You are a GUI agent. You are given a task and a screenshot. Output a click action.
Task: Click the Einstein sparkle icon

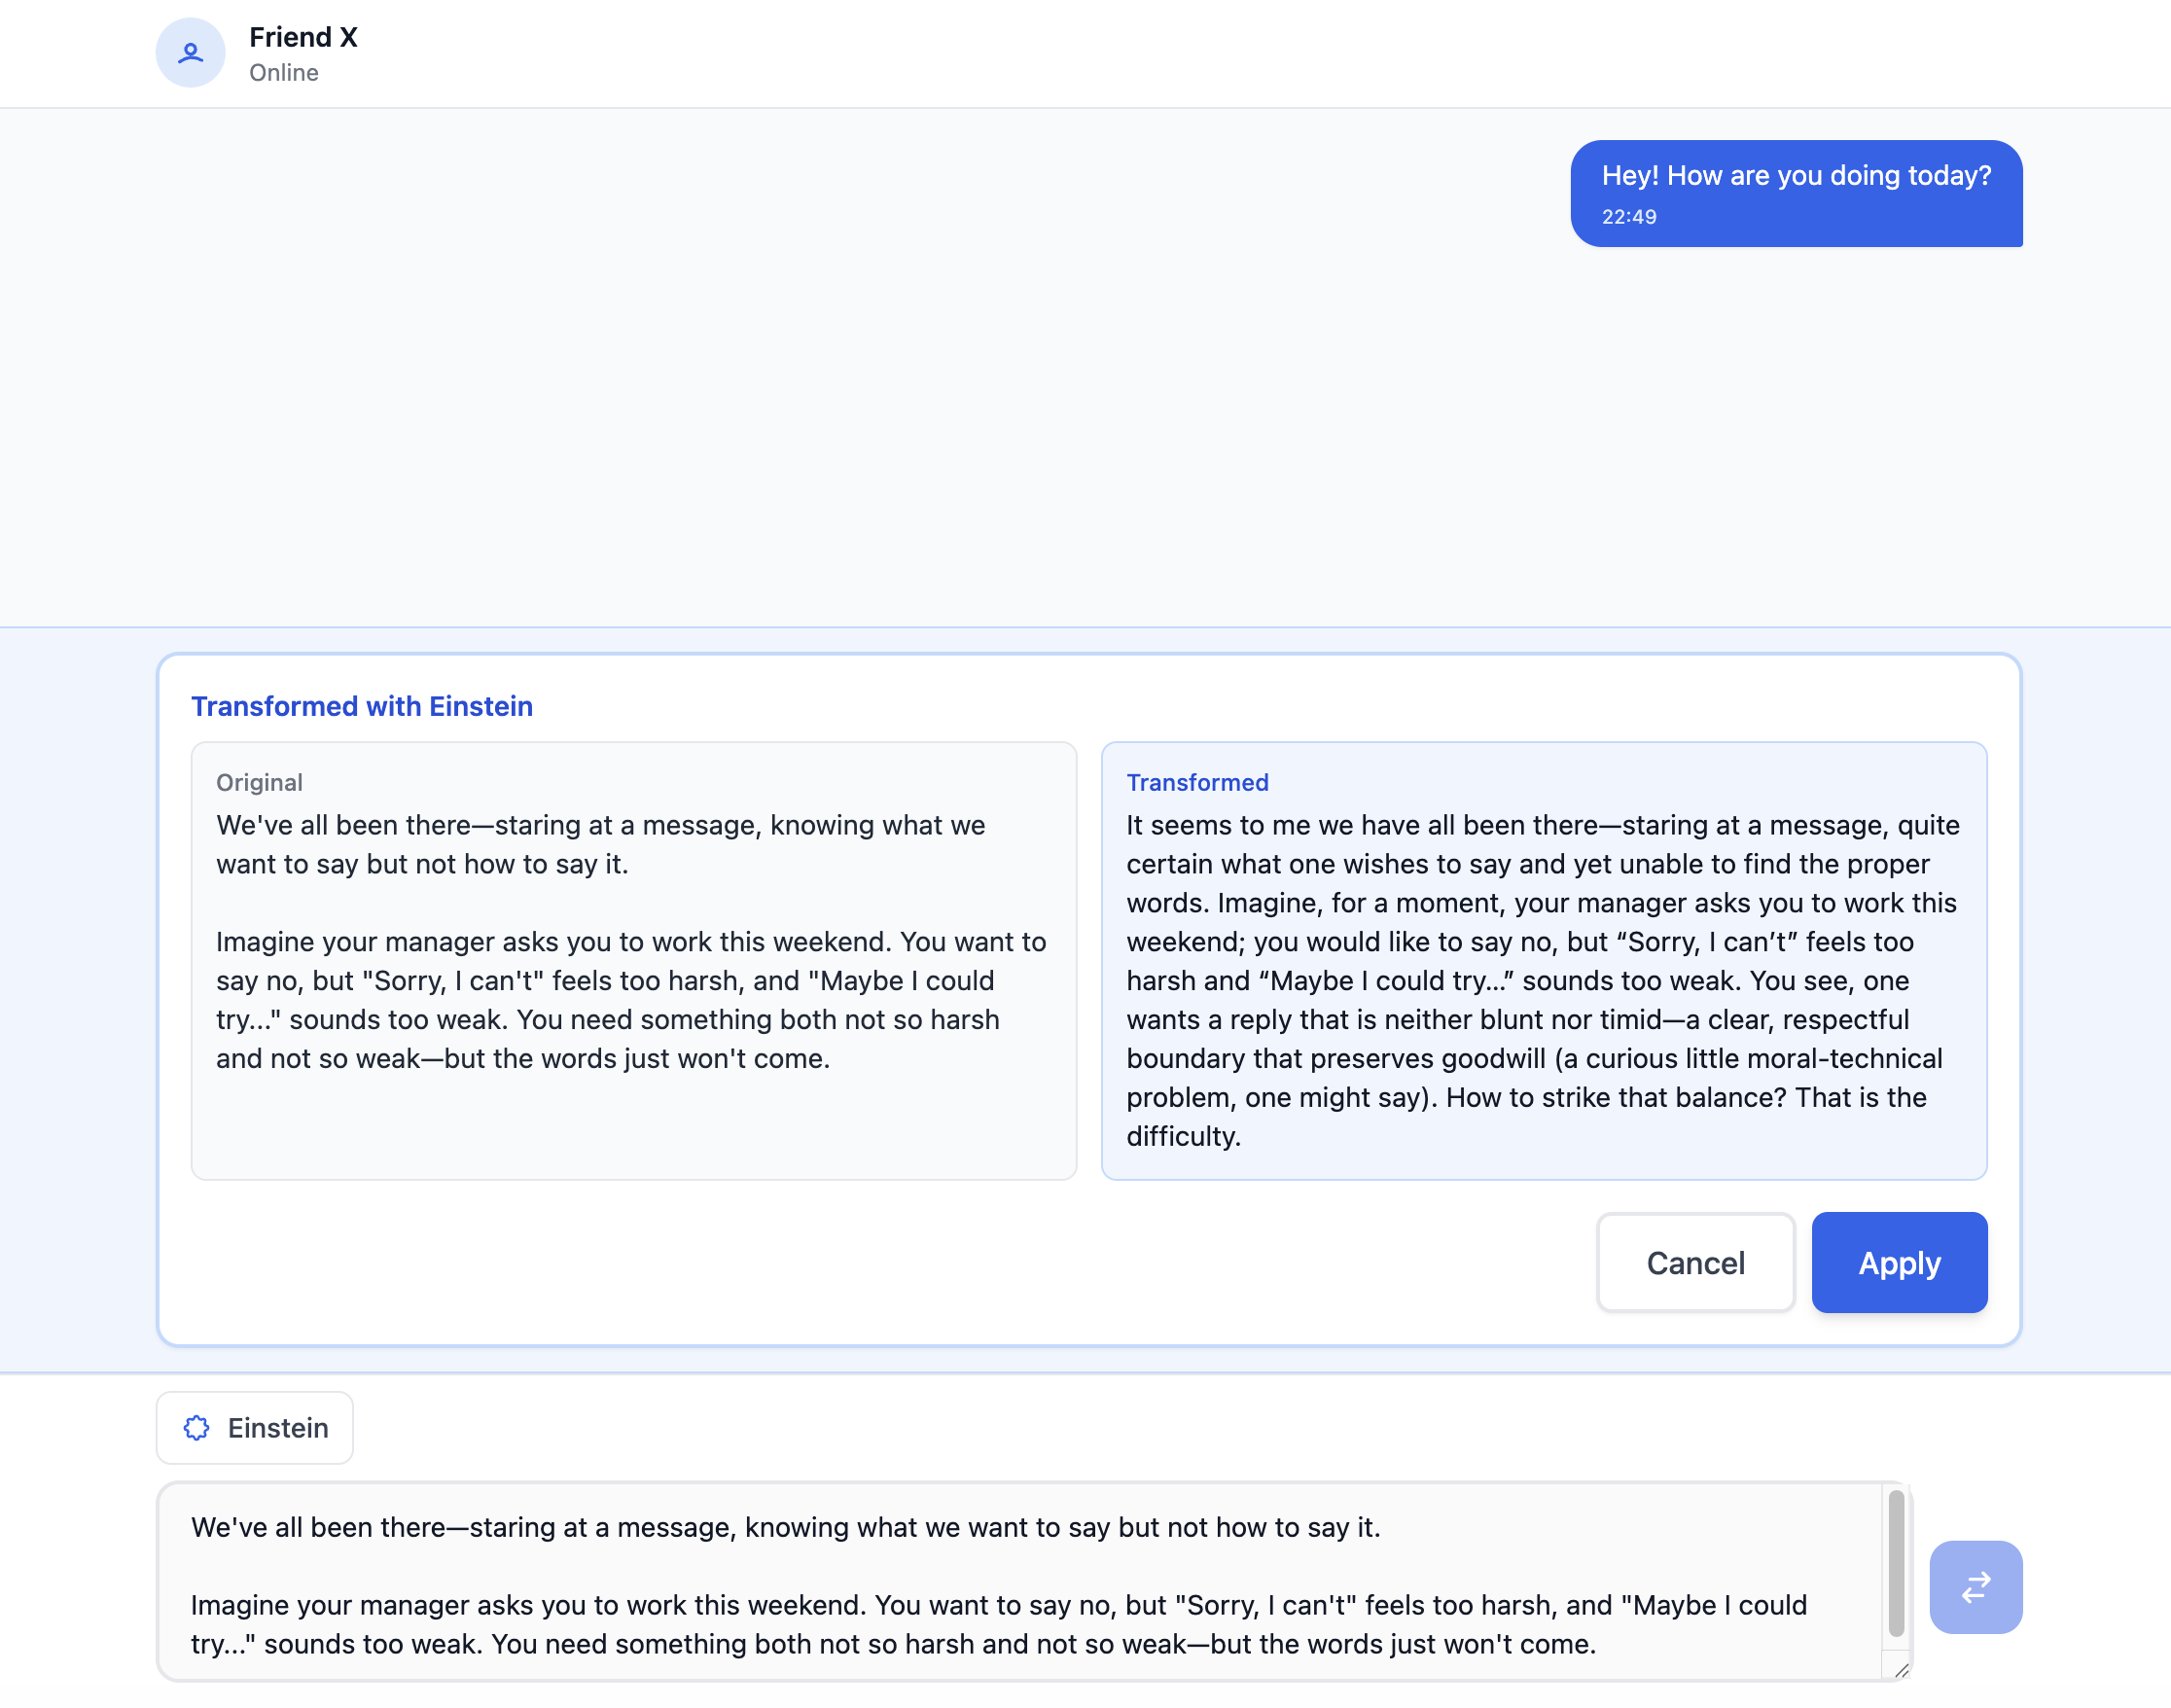(x=197, y=1428)
